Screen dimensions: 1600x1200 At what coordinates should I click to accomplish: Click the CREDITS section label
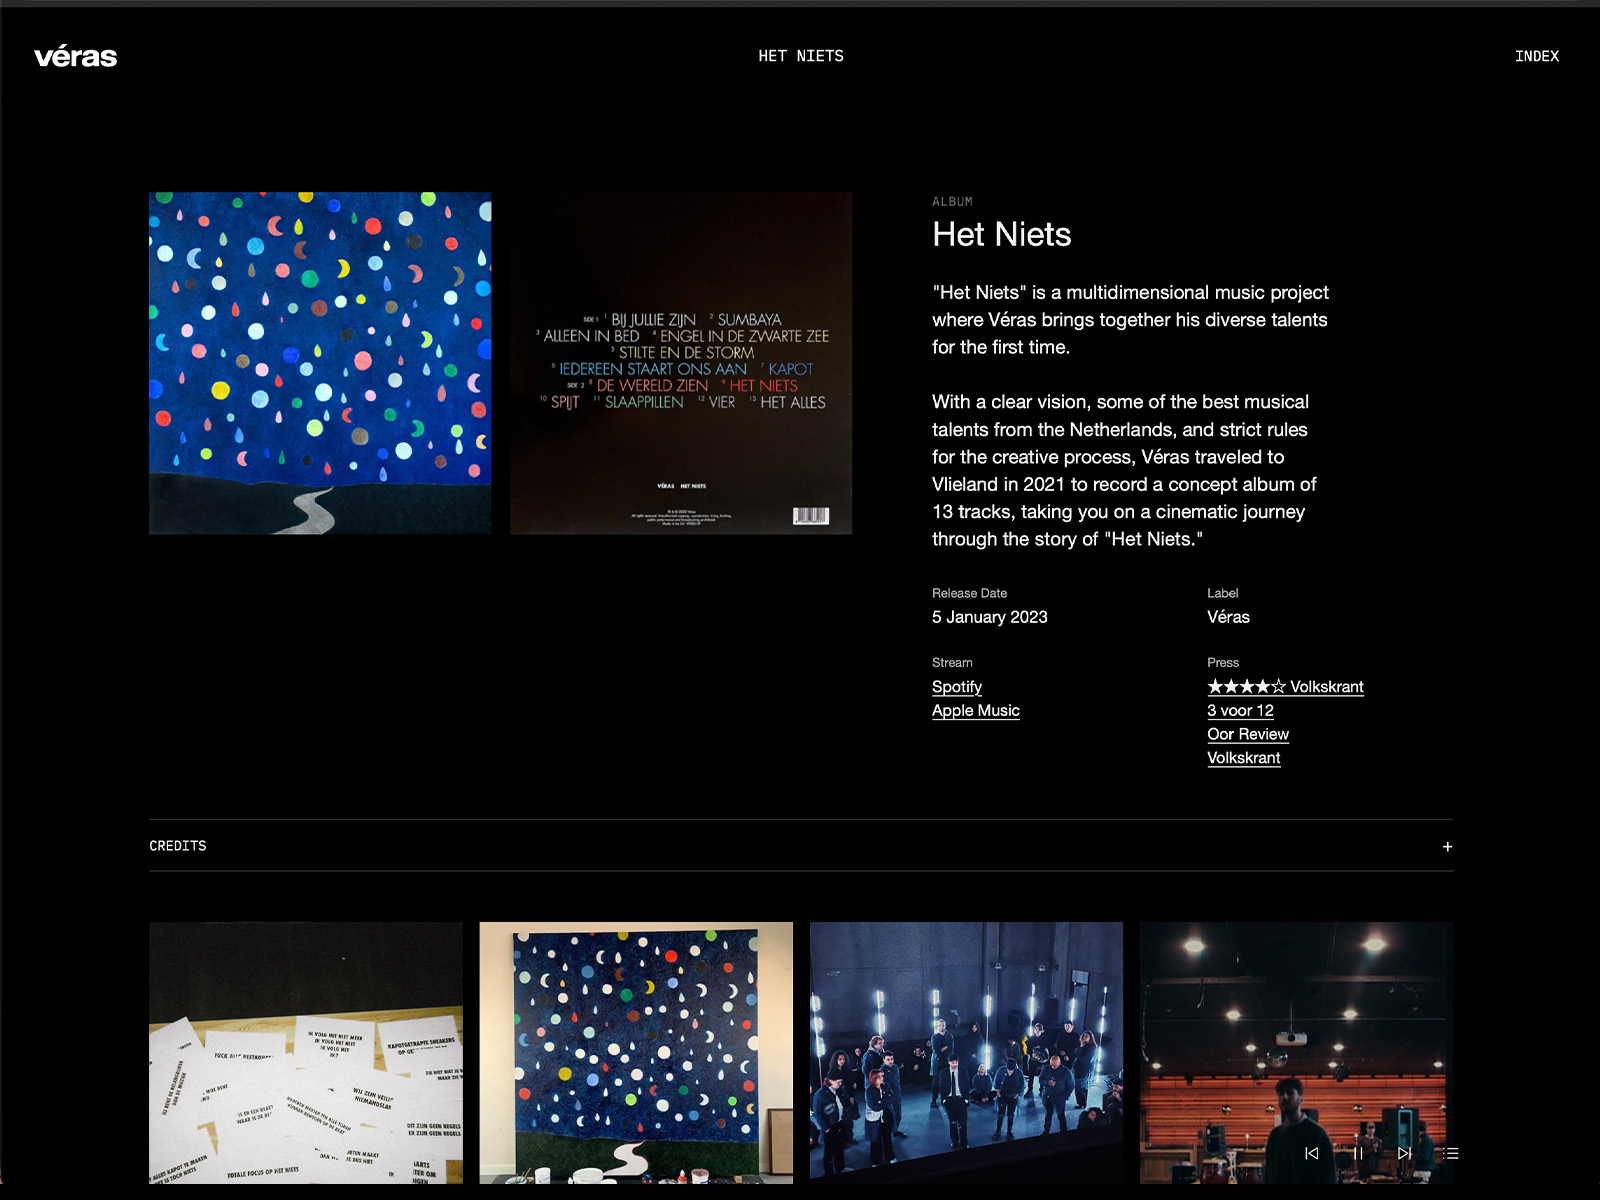[x=178, y=846]
